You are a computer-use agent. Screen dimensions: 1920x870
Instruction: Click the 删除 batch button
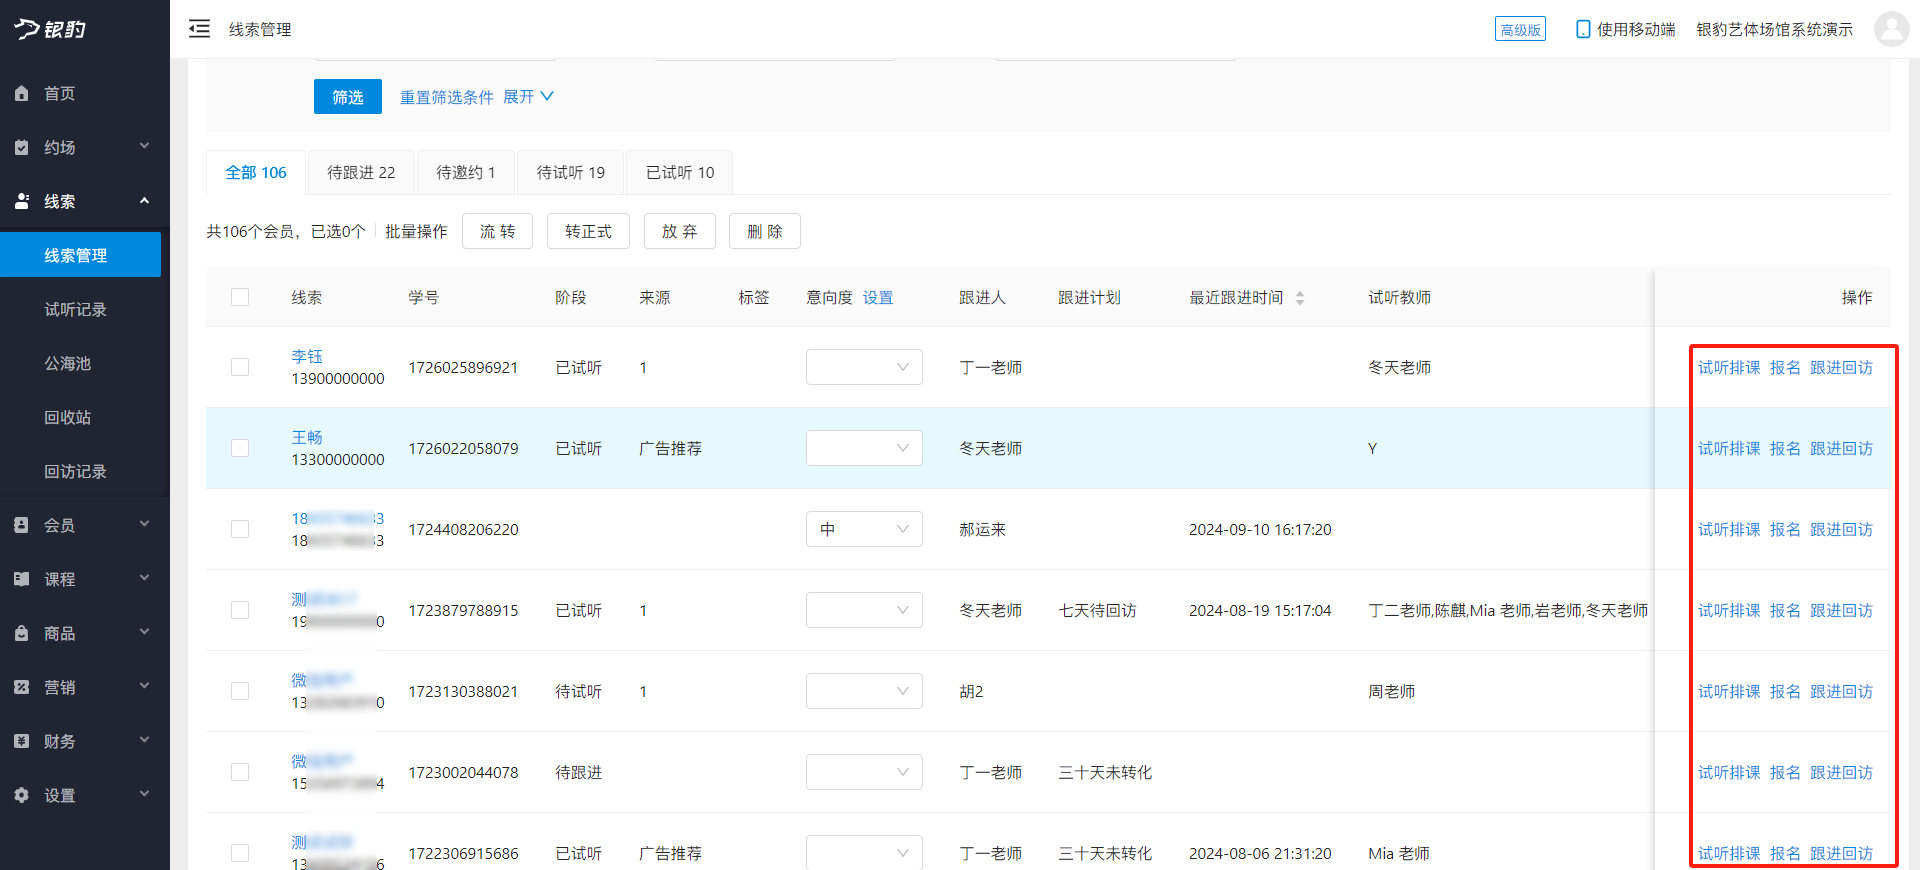coord(765,231)
